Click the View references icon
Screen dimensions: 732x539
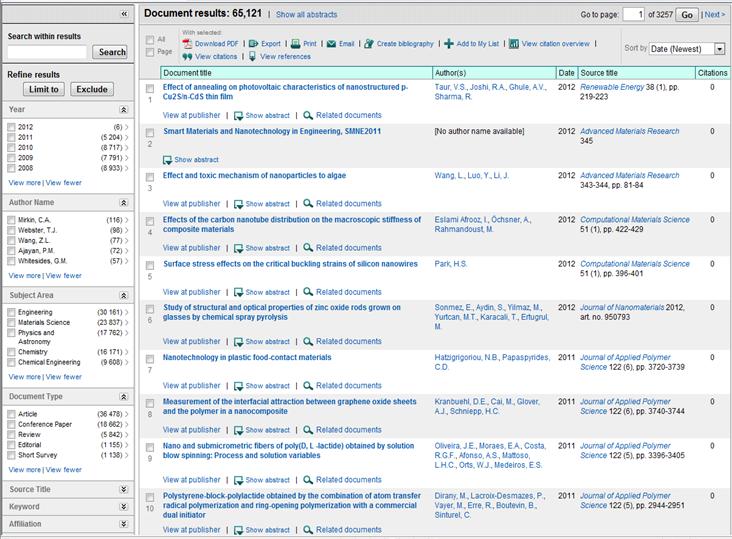[253, 56]
